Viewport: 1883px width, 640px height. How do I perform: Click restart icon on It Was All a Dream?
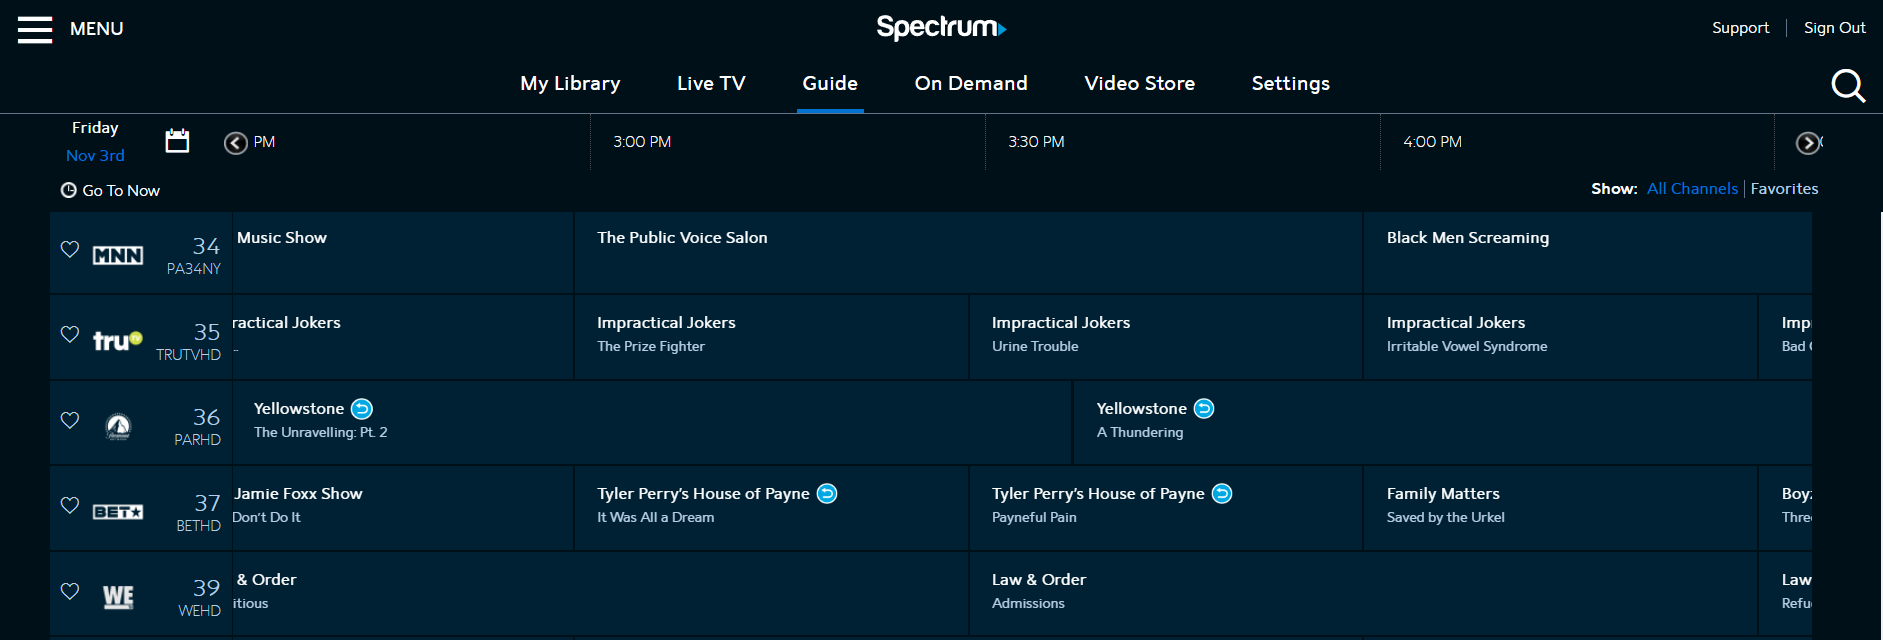[827, 494]
